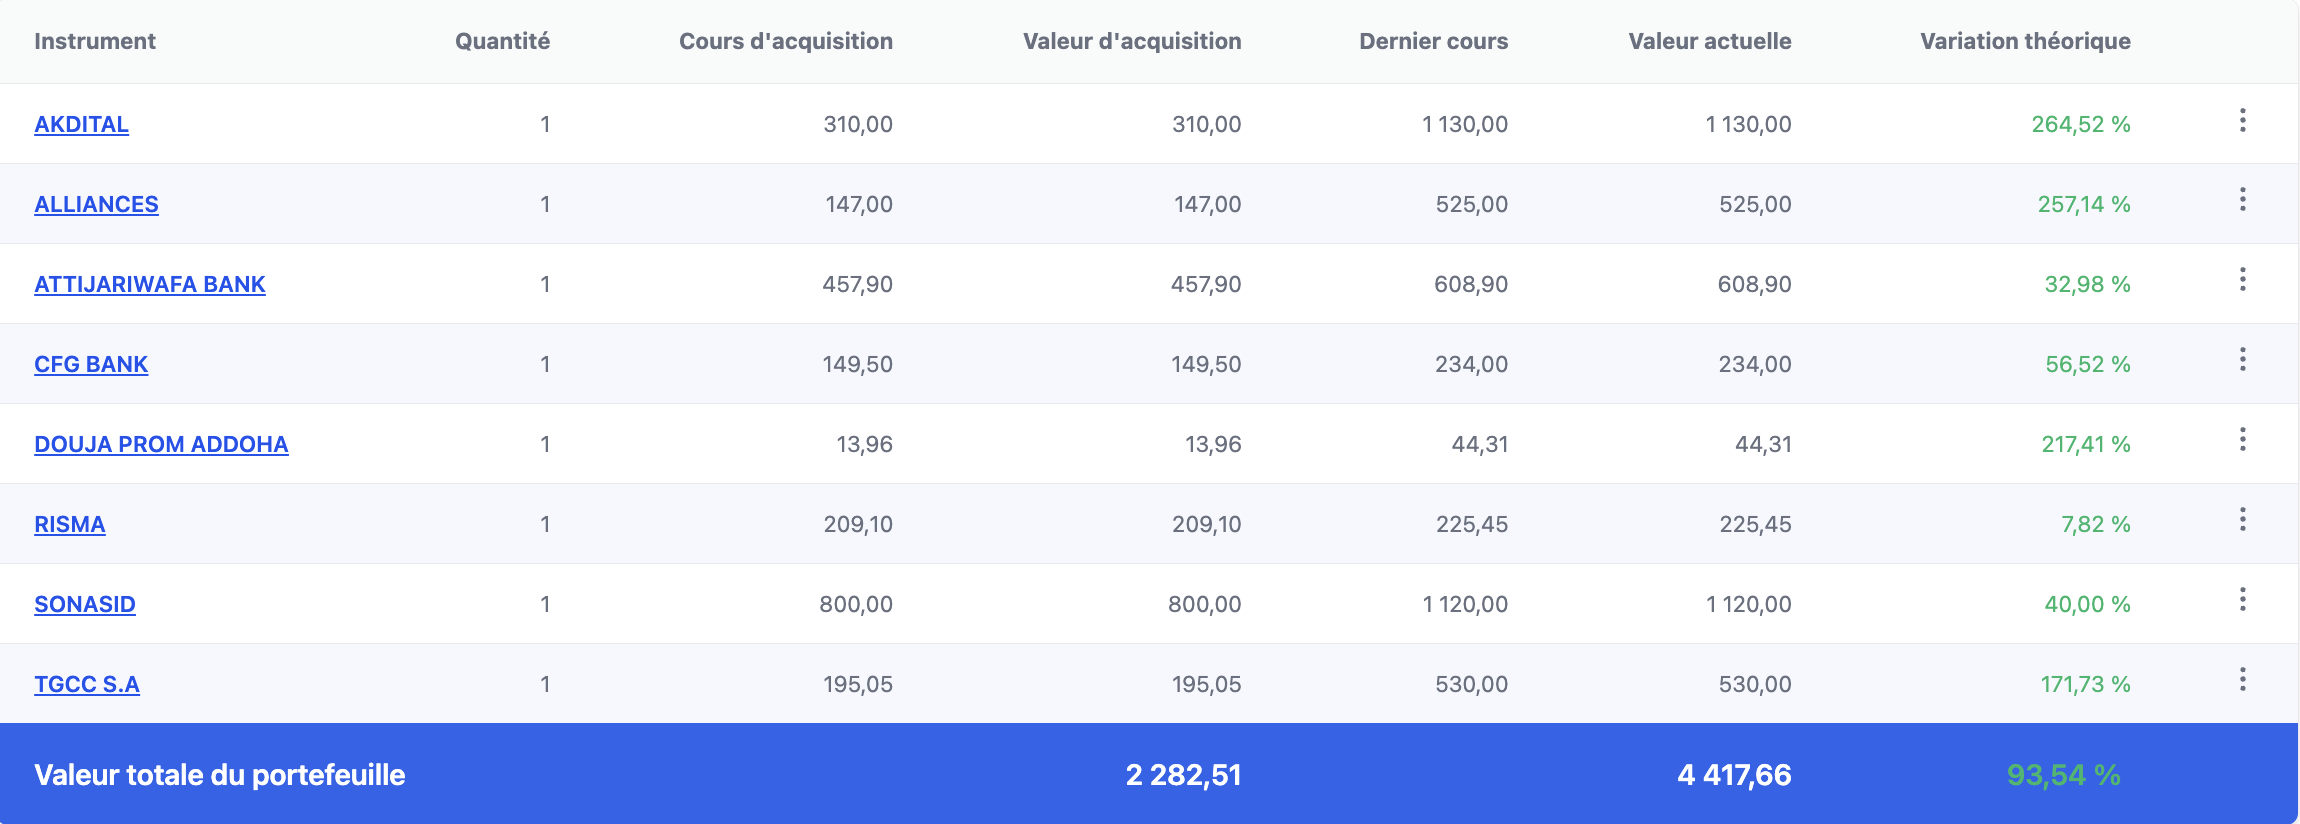Follow the DOUJA PROM ADDOHA link

tap(161, 444)
